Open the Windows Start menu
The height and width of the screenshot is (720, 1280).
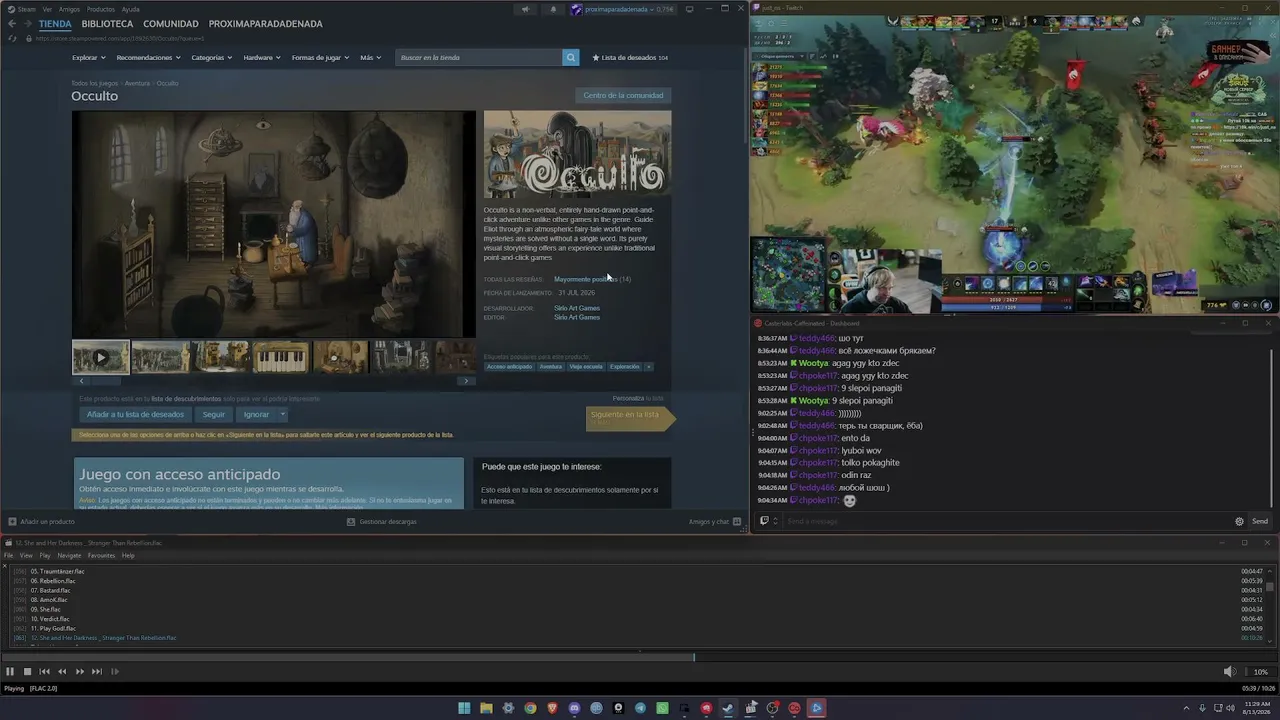tap(464, 708)
